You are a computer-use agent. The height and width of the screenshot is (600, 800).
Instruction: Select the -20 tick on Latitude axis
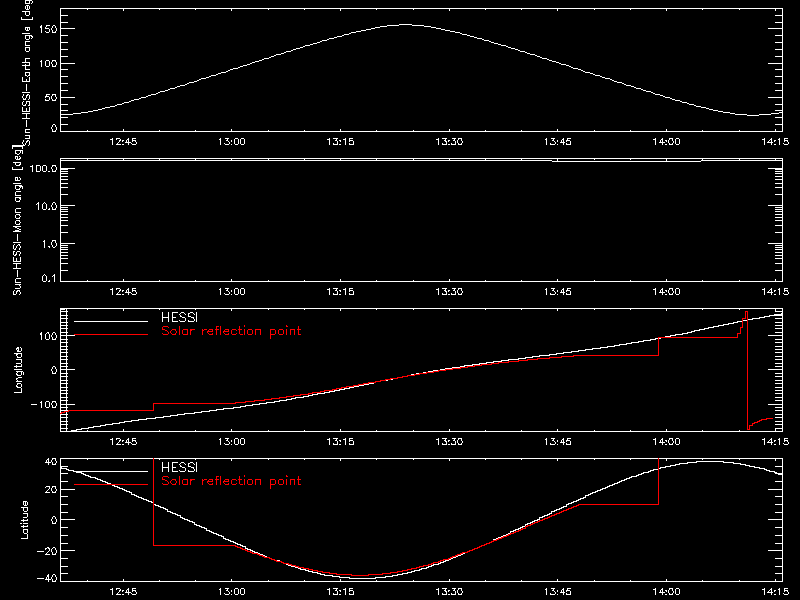coord(46,551)
